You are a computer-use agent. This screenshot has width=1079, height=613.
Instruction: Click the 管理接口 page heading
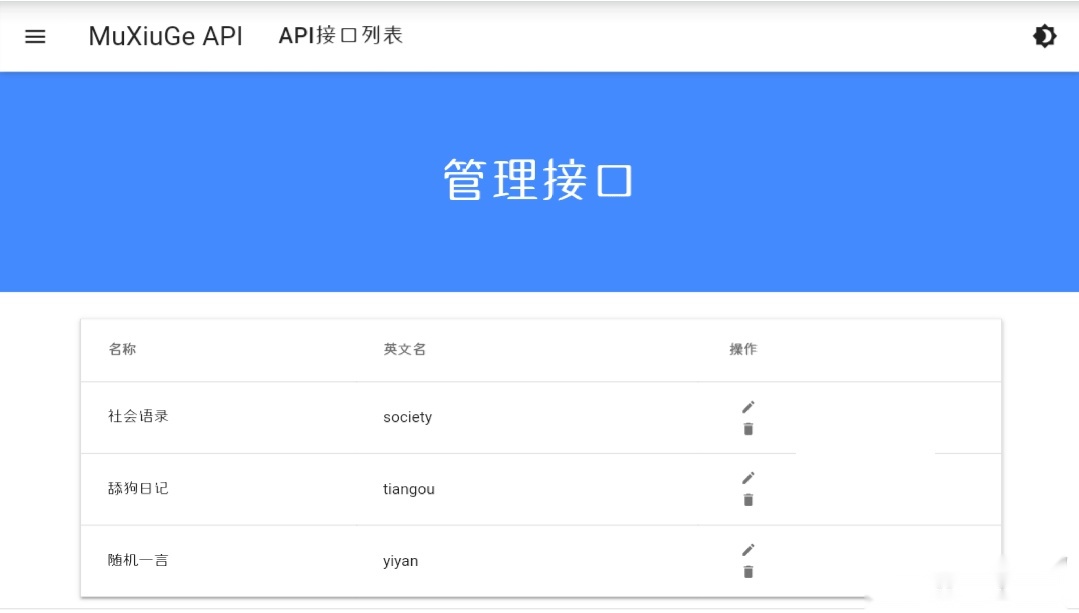537,177
